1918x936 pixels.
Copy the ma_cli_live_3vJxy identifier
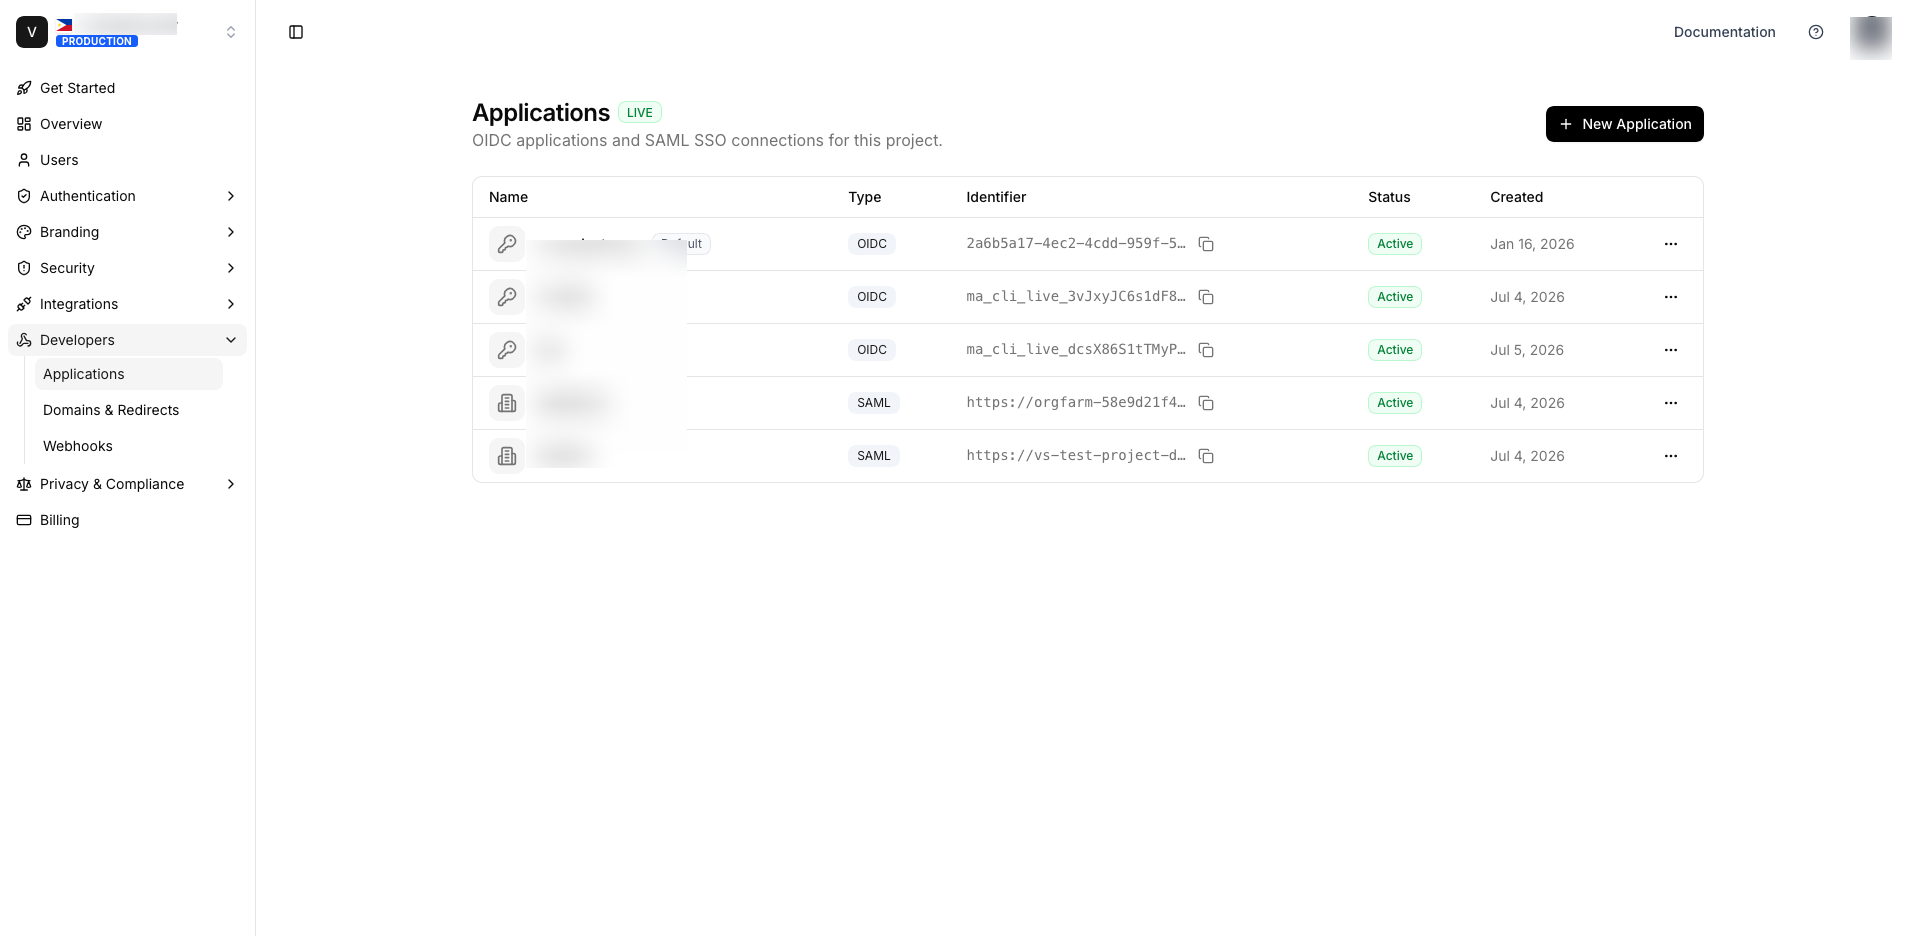(x=1206, y=297)
